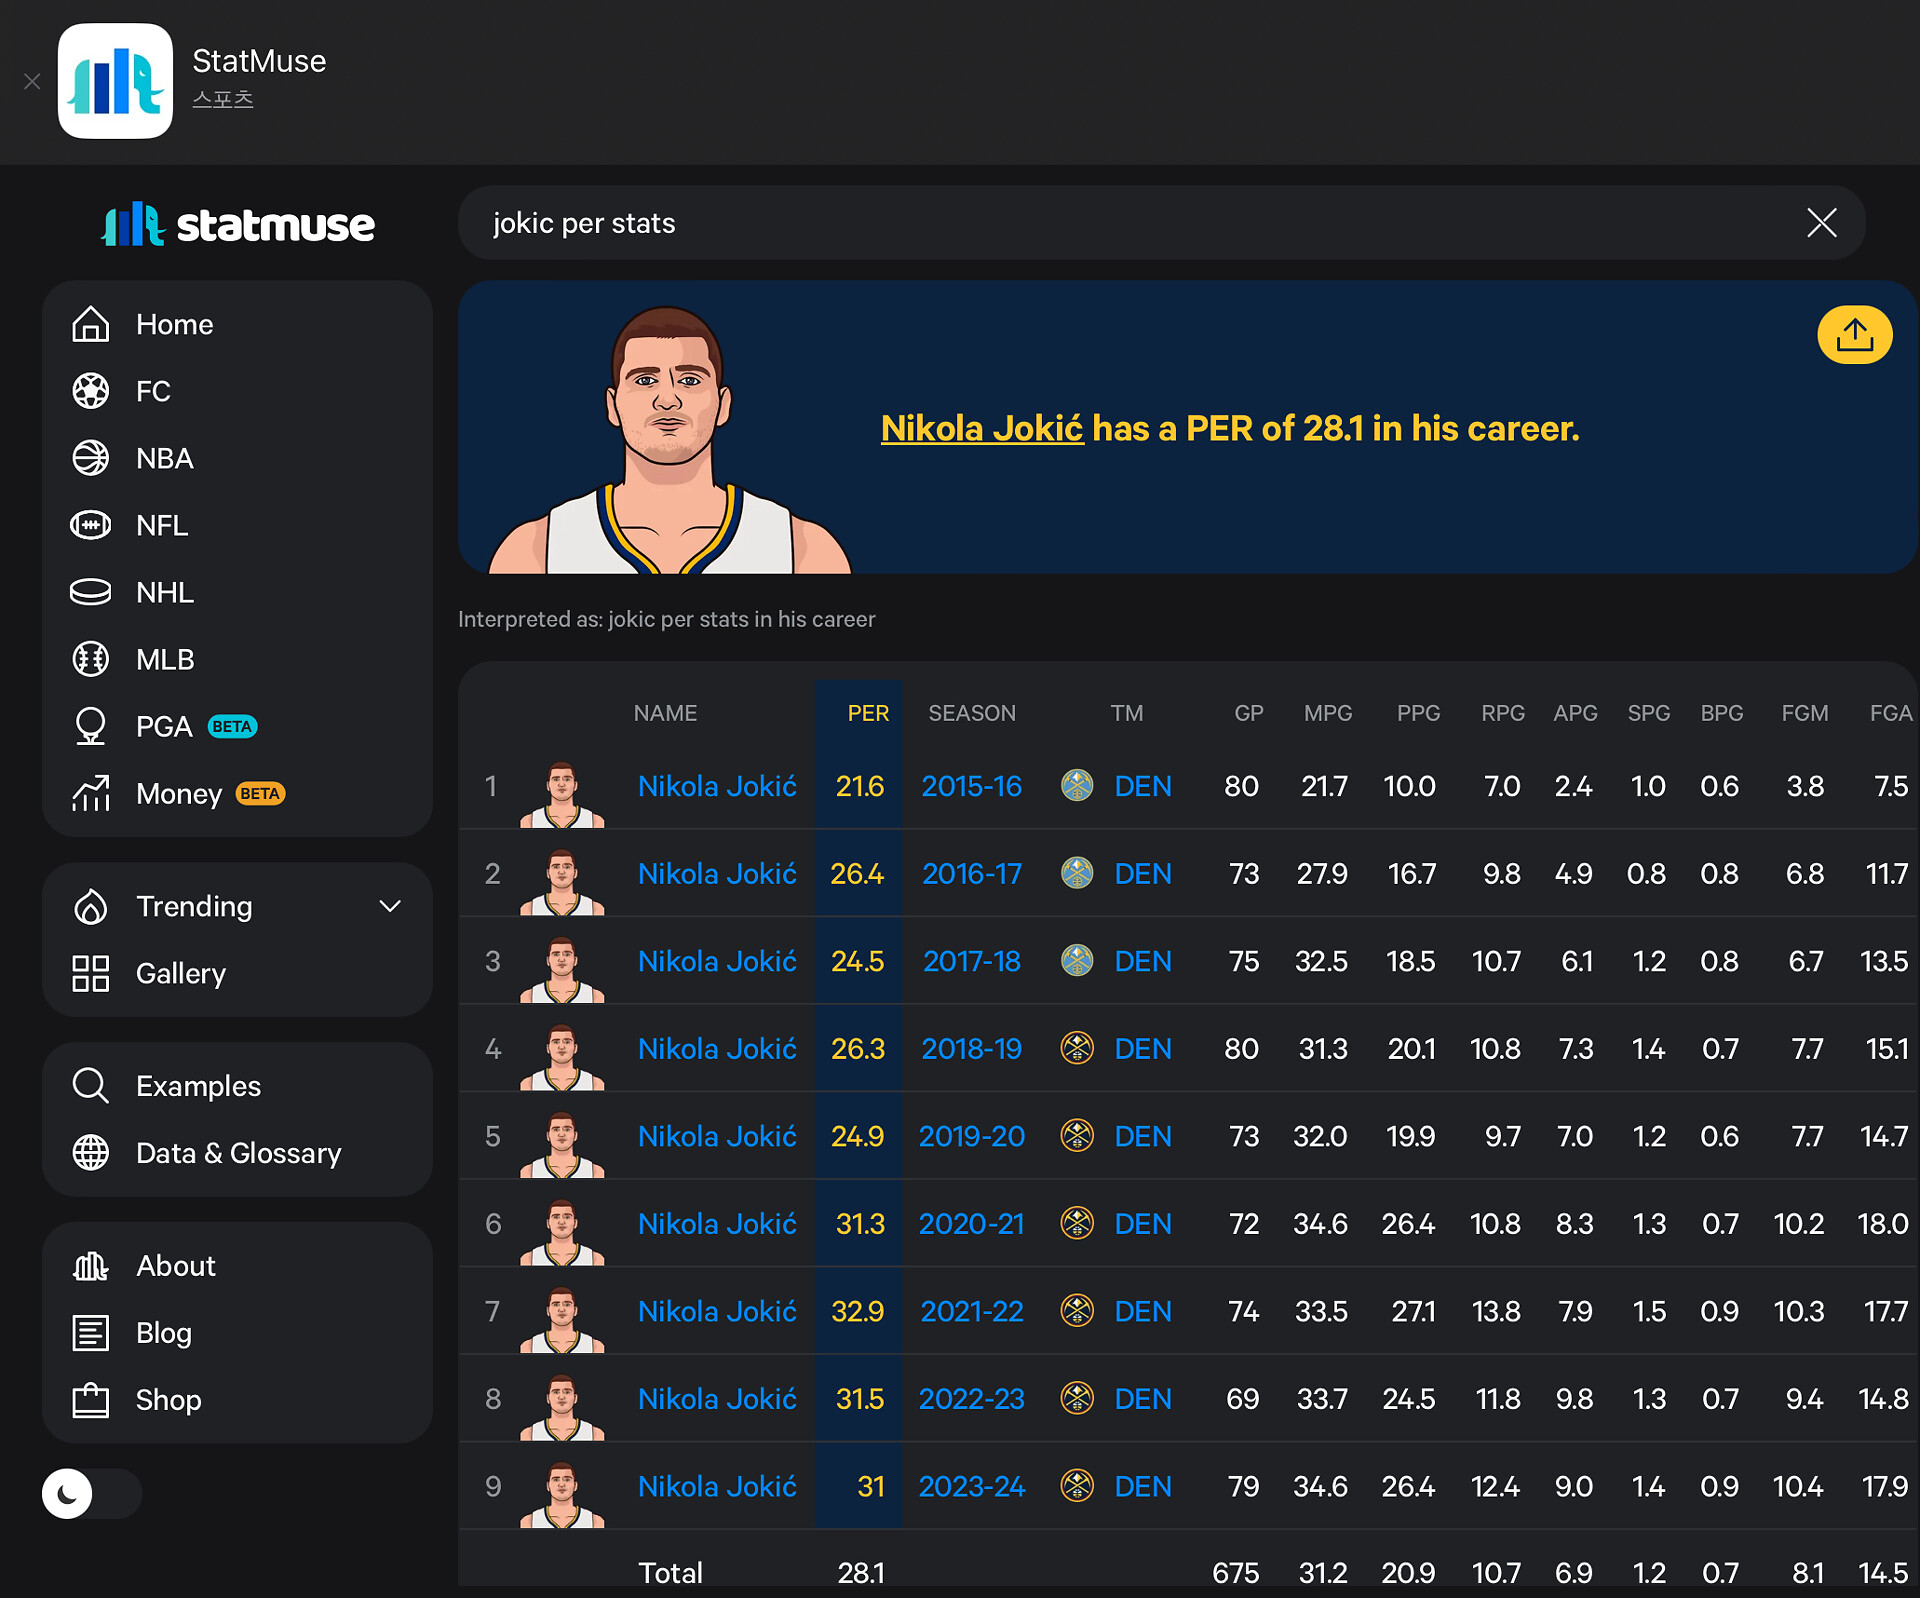Open the Money beta section
The width and height of the screenshot is (1920, 1598).
(x=178, y=794)
